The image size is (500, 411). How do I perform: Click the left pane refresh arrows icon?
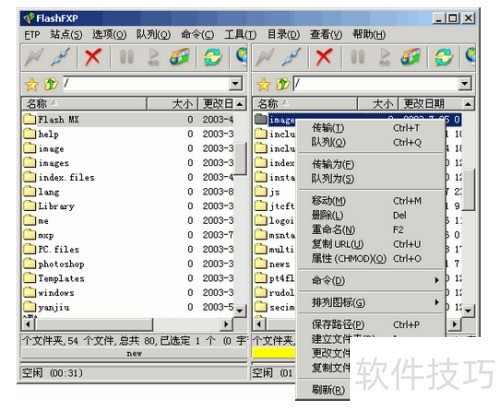coord(212,57)
